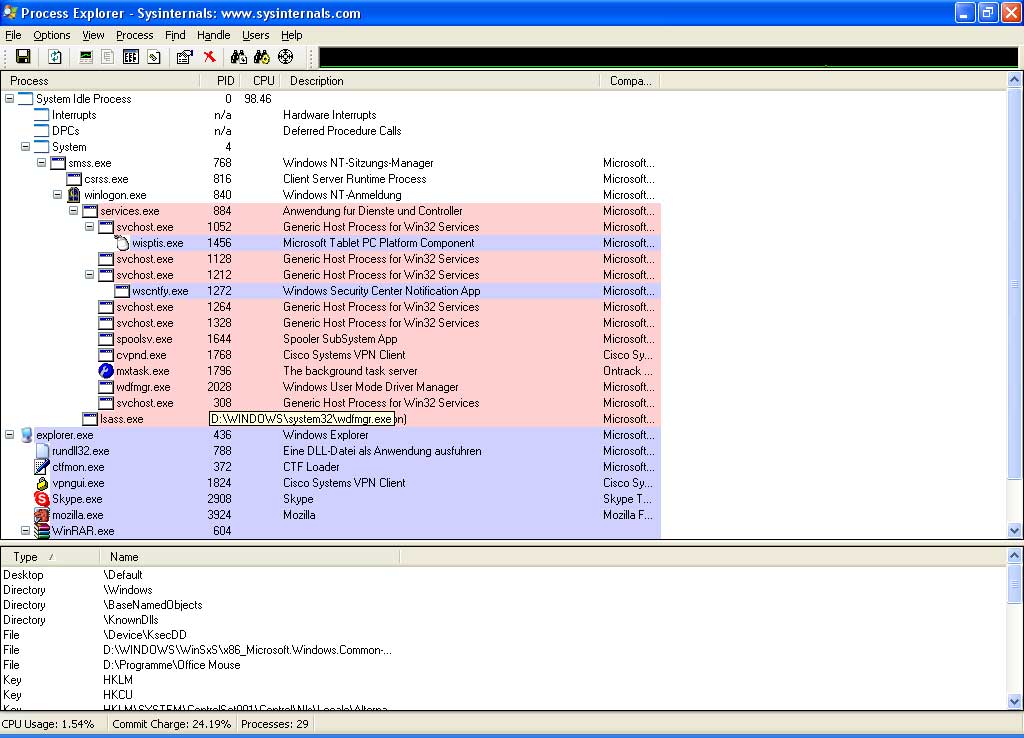Click the Find Handle binoculars icon
Screen dimensions: 1024x738
coord(238,57)
